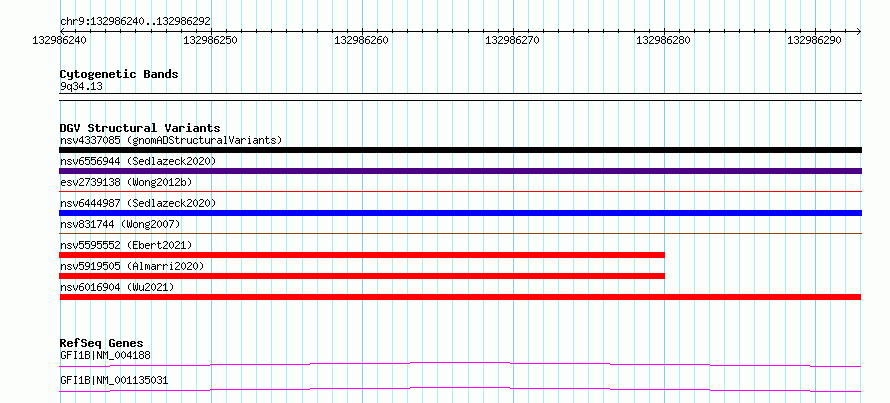This screenshot has width=890, height=403.
Task: Click ruler position label 132986270
Action: tap(513, 40)
